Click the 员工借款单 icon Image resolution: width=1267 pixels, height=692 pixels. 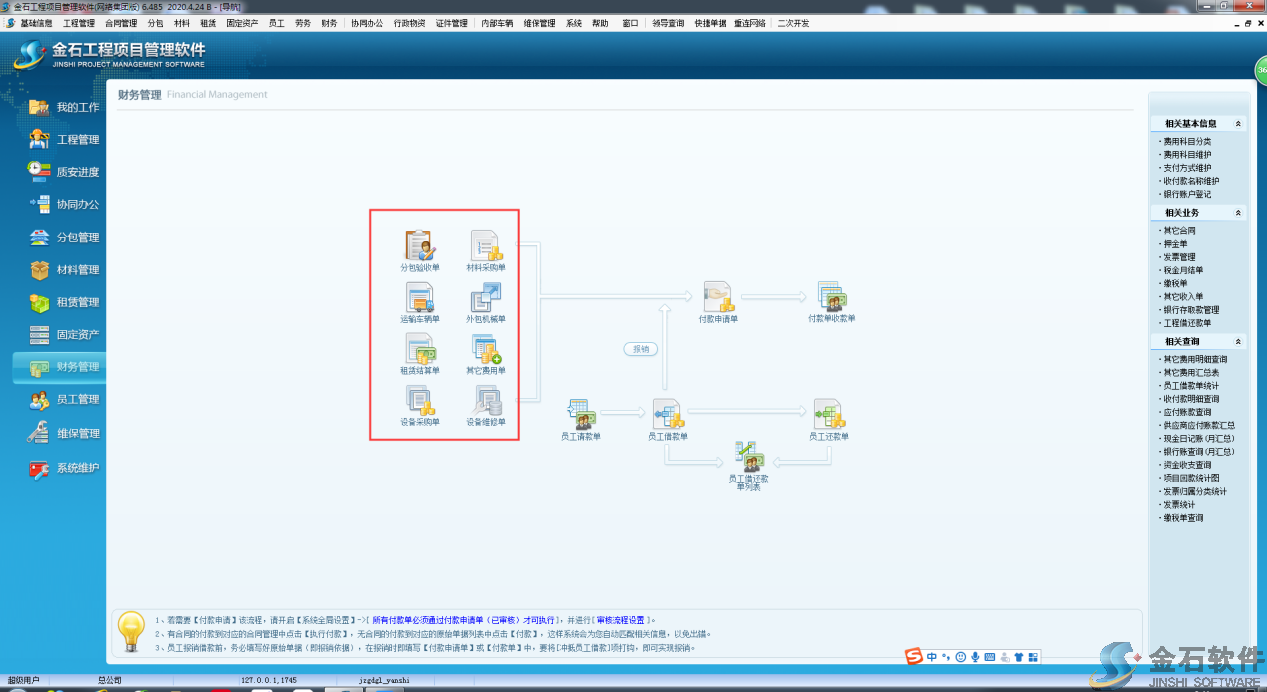tap(666, 414)
